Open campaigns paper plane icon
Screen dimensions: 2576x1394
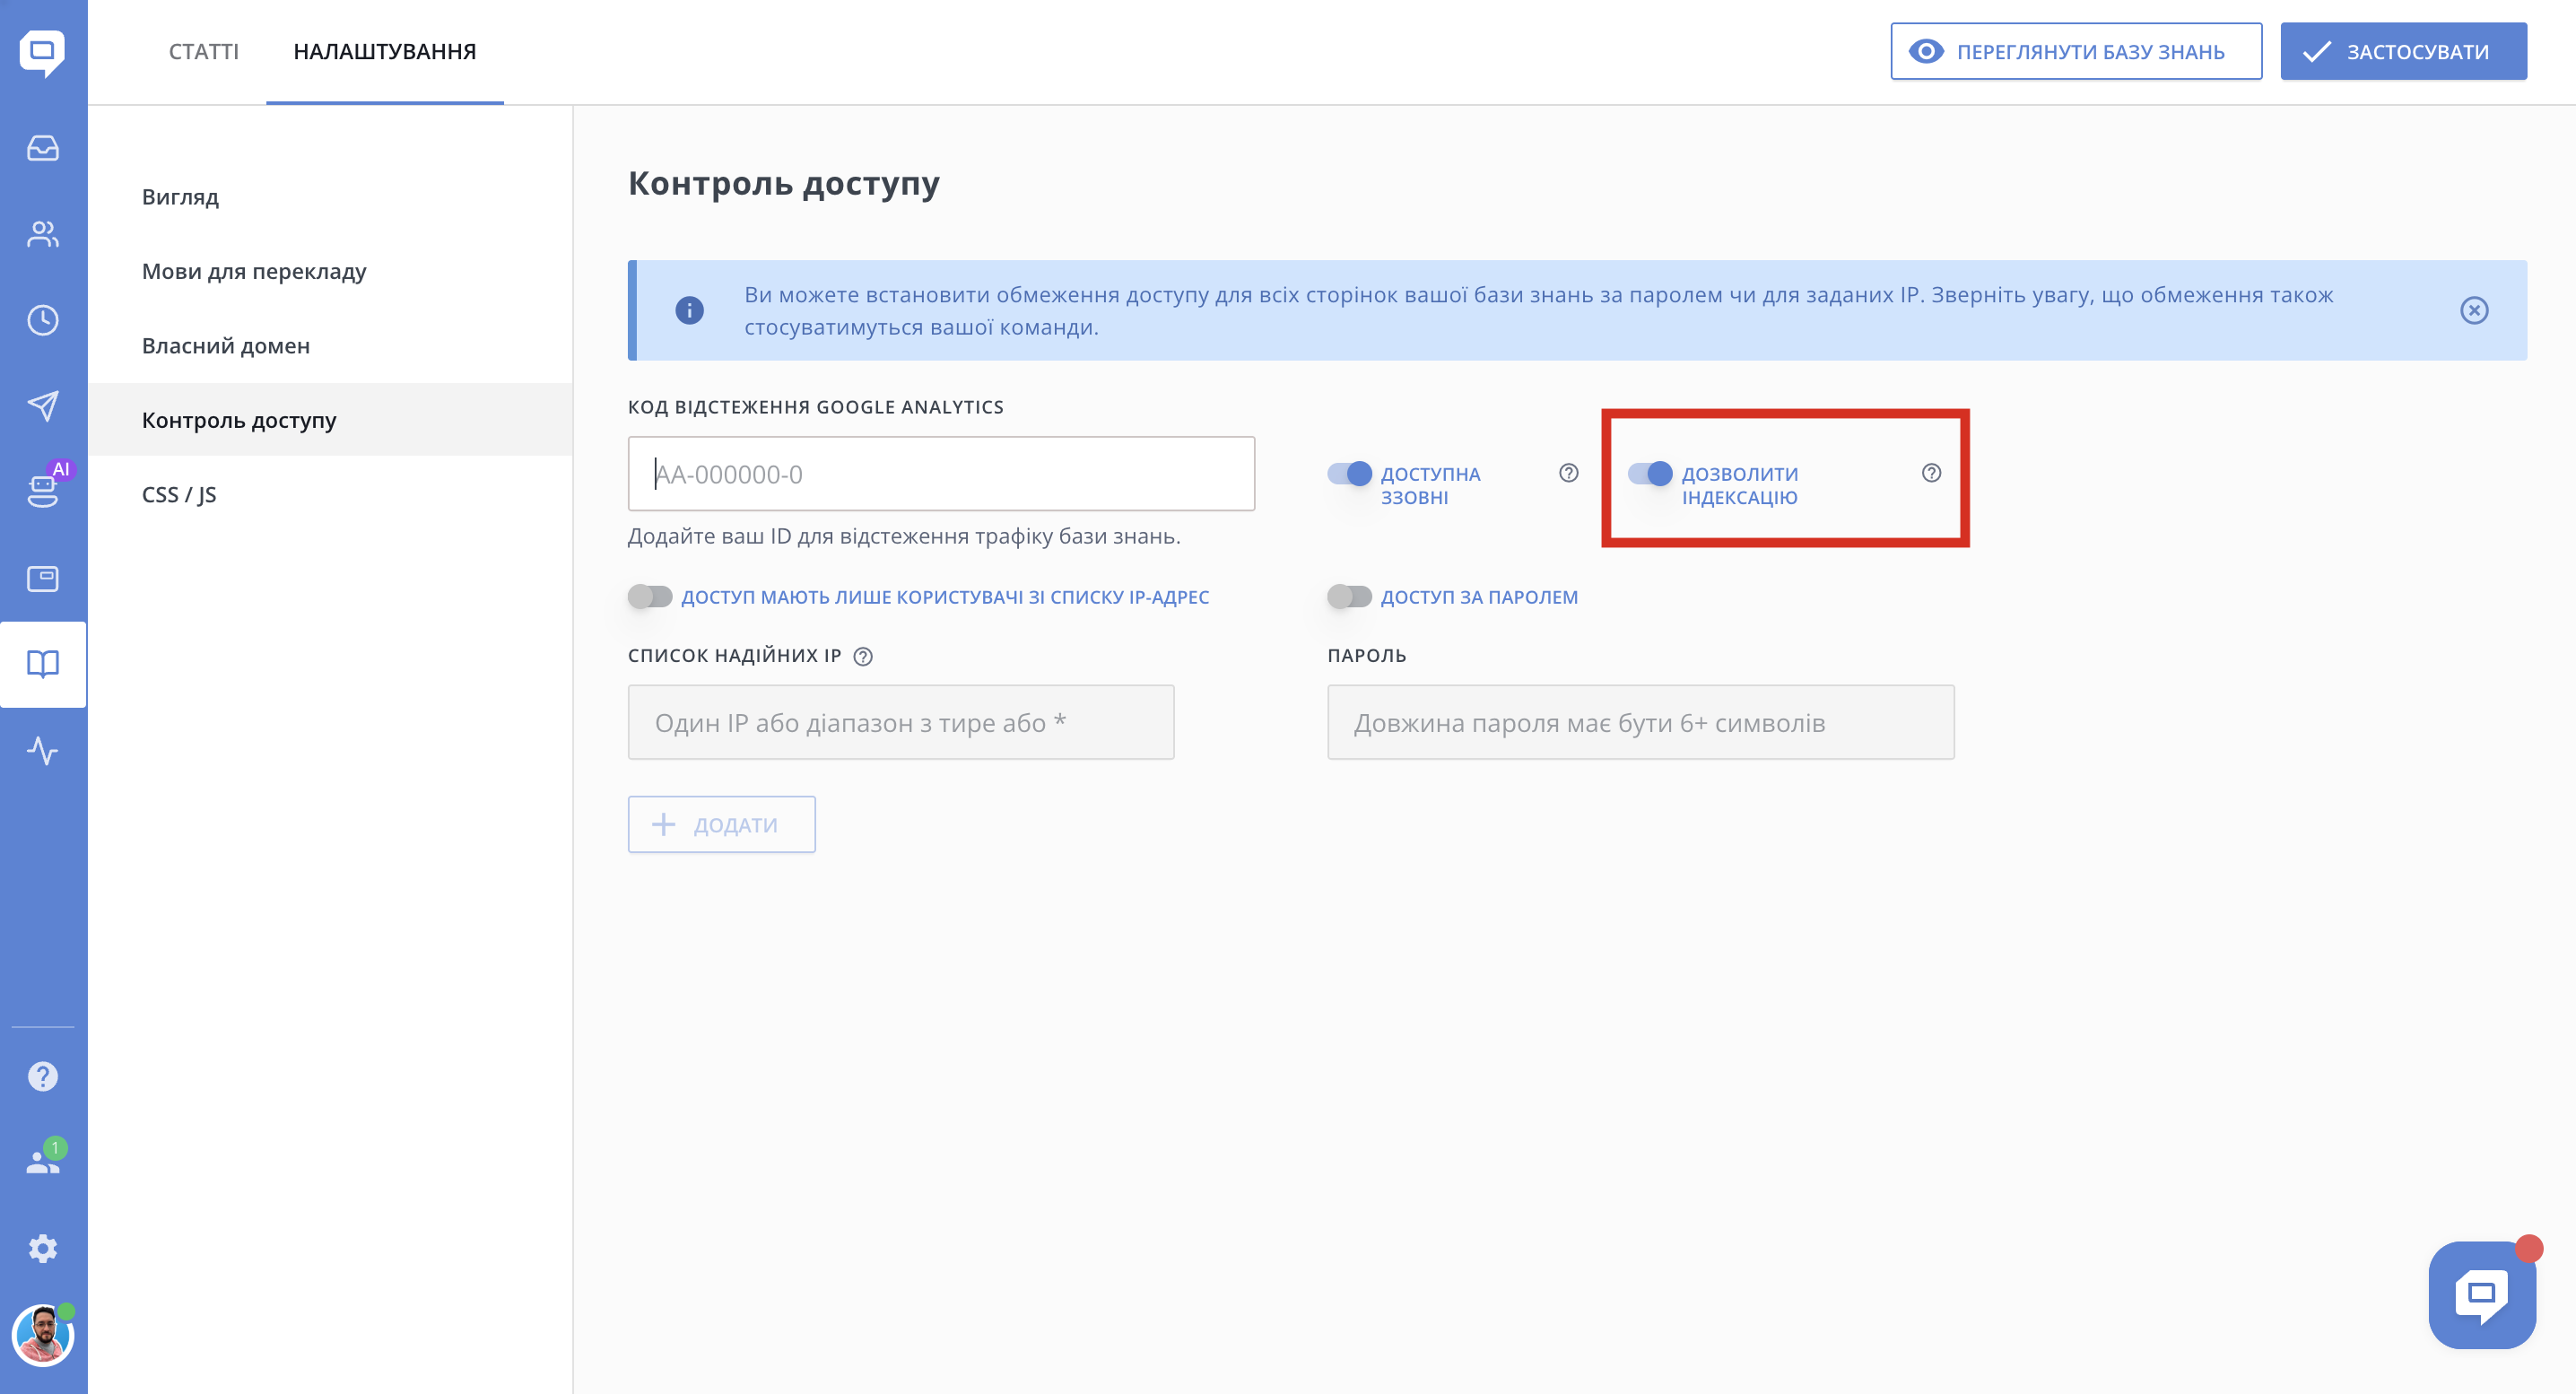click(43, 405)
